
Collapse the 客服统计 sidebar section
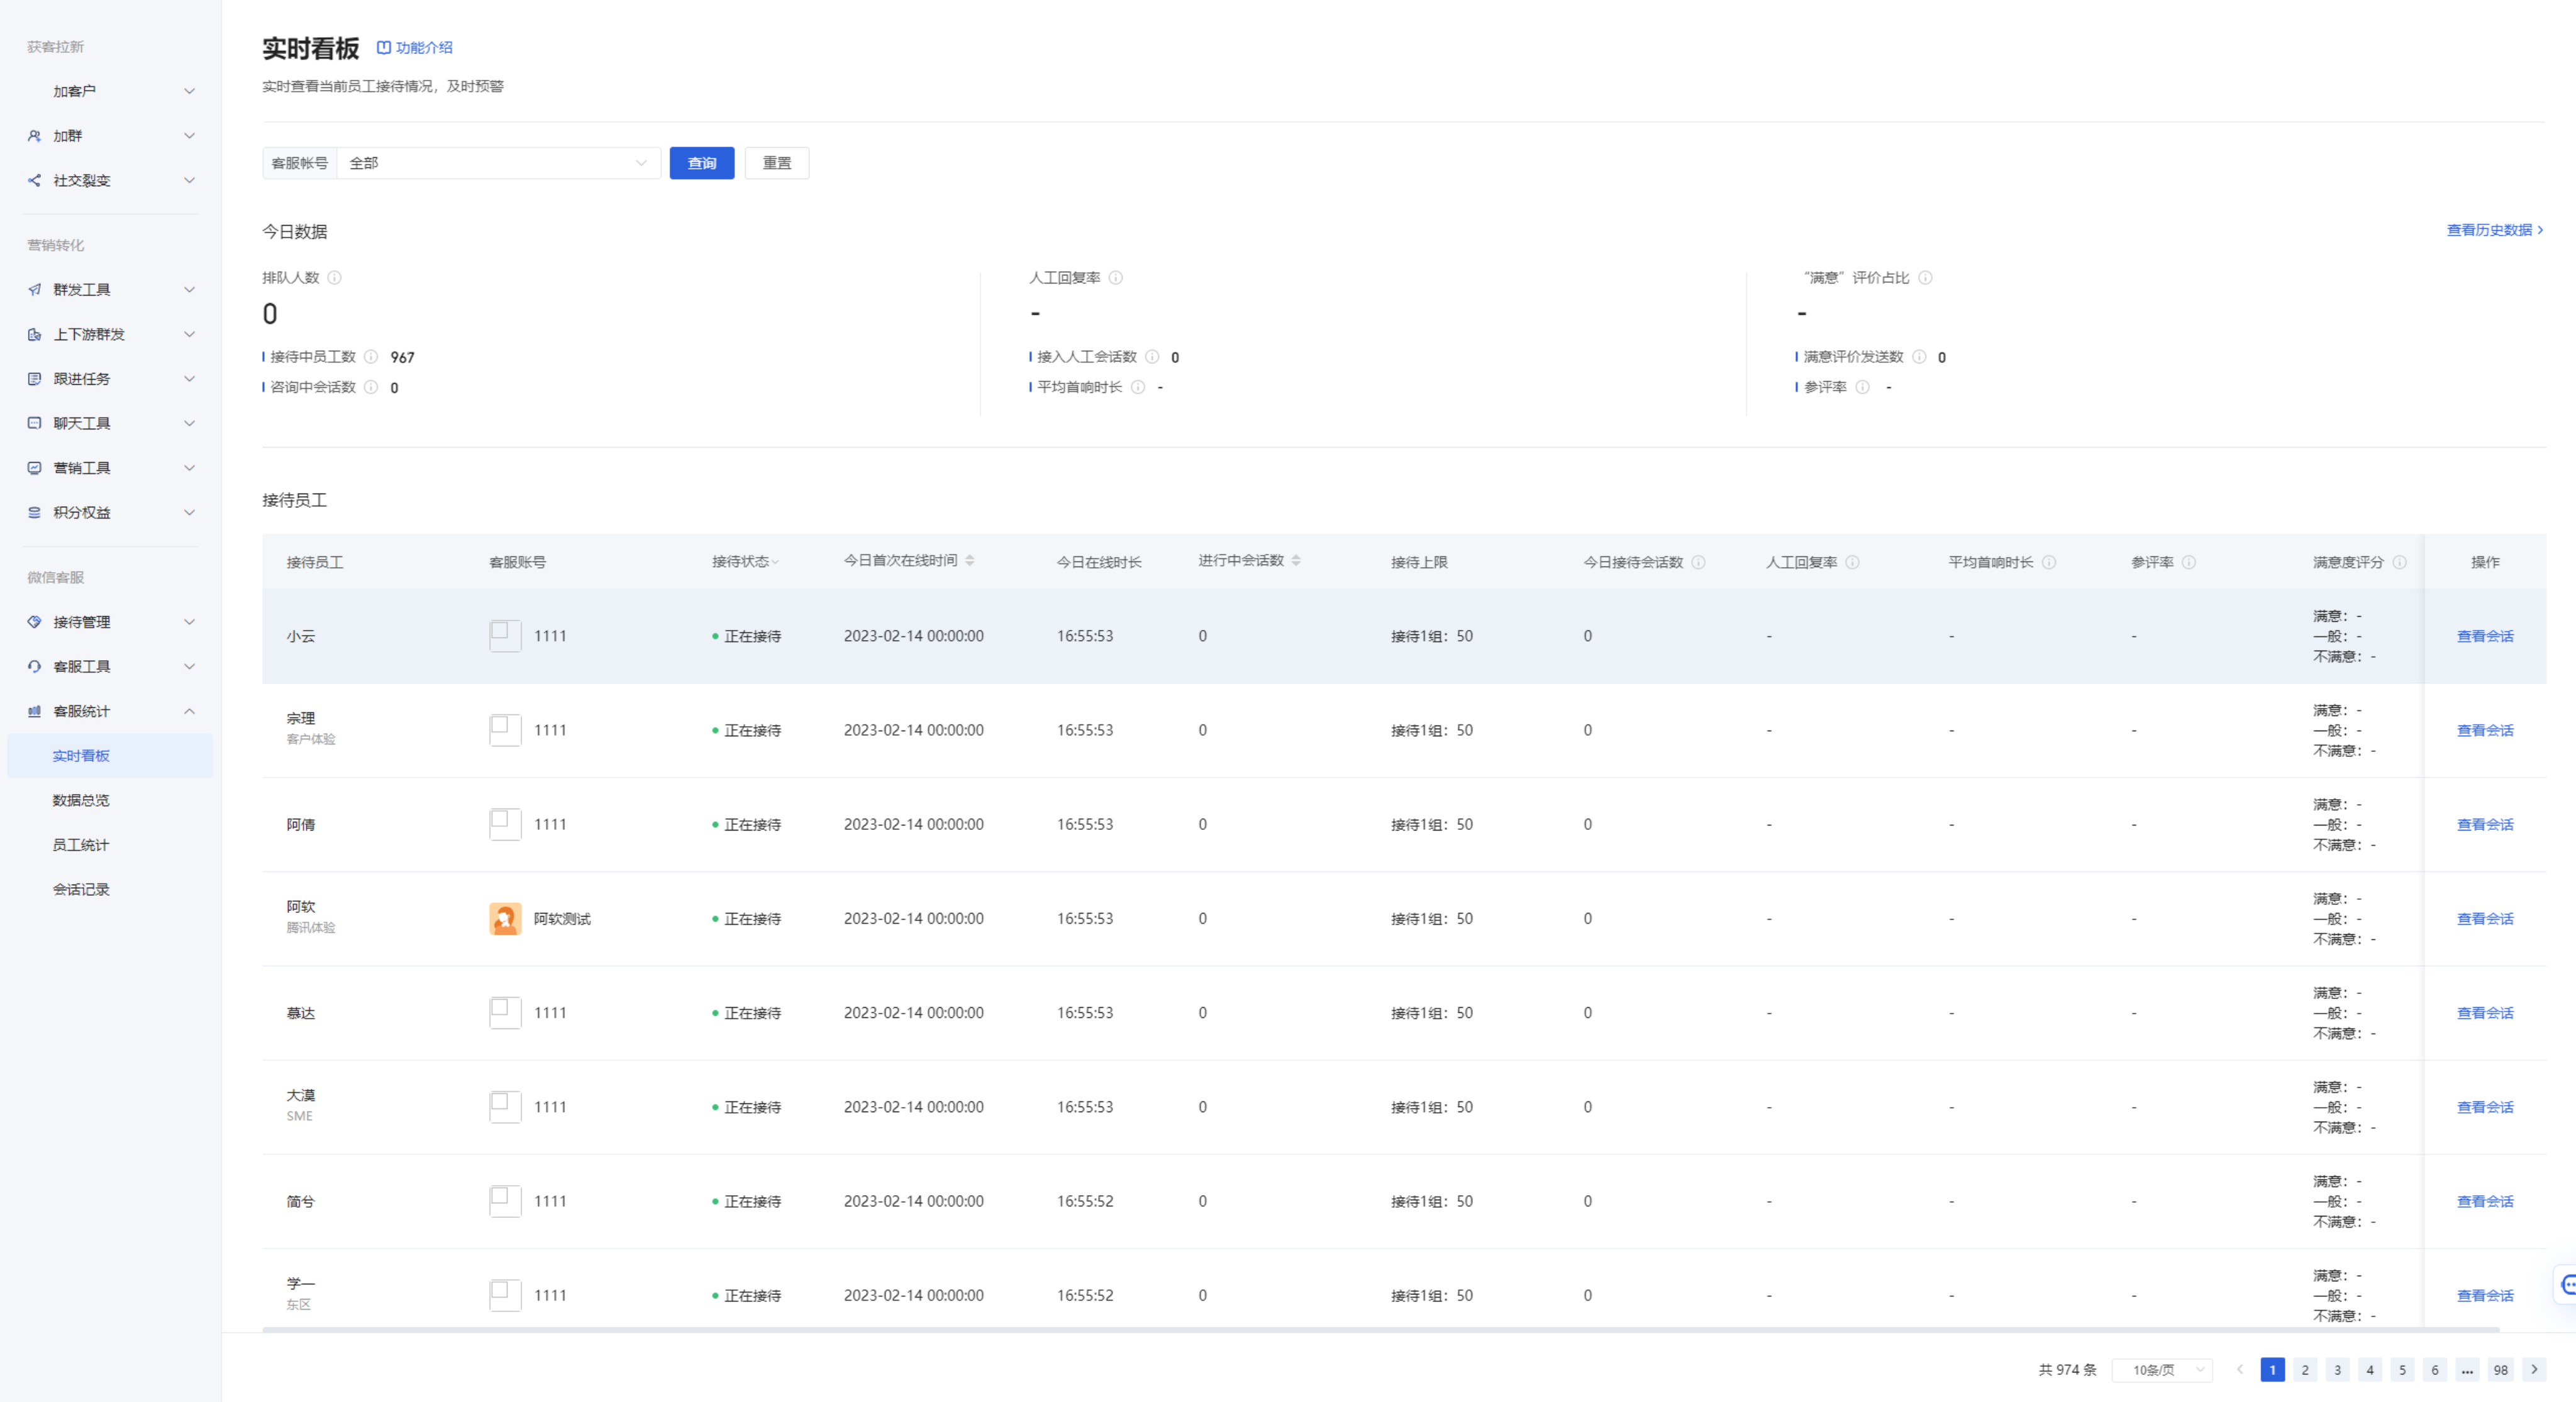[x=189, y=711]
